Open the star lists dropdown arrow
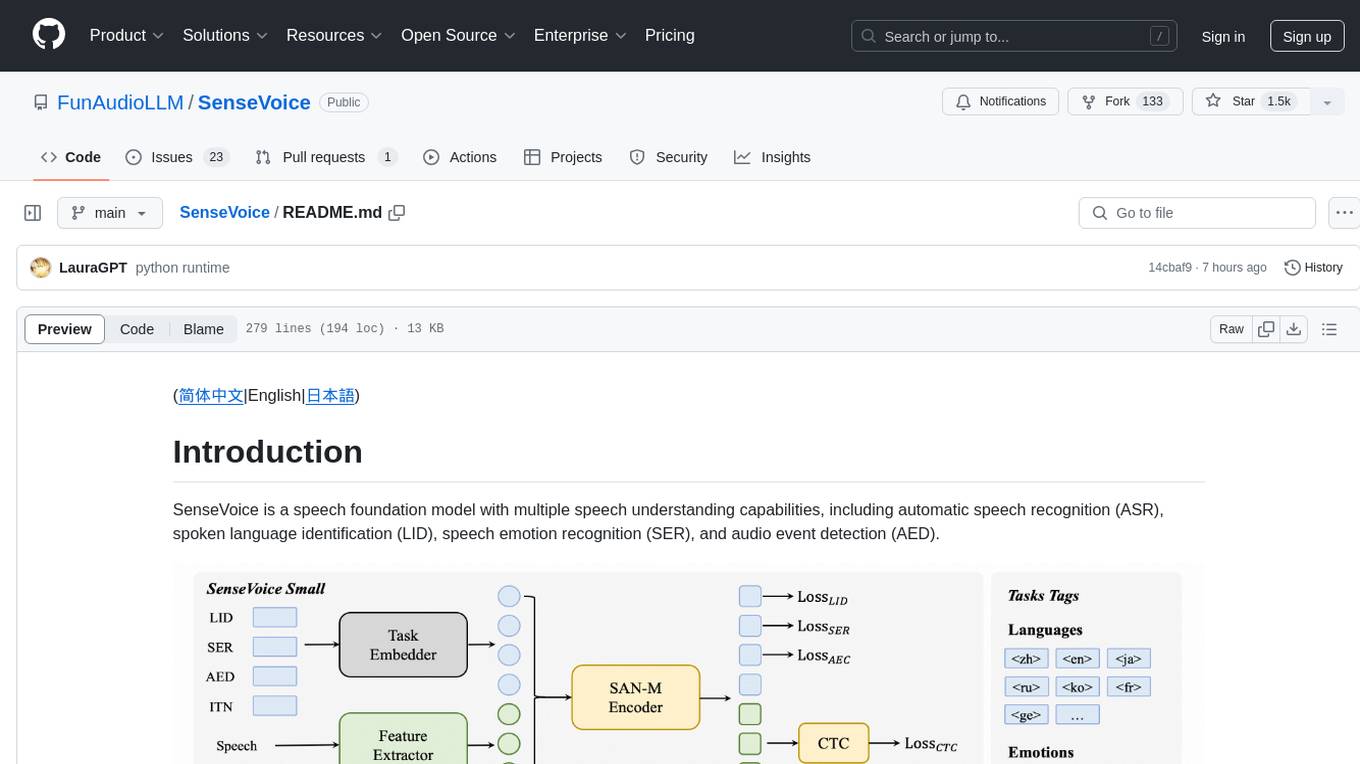This screenshot has width=1360, height=764. click(1327, 101)
